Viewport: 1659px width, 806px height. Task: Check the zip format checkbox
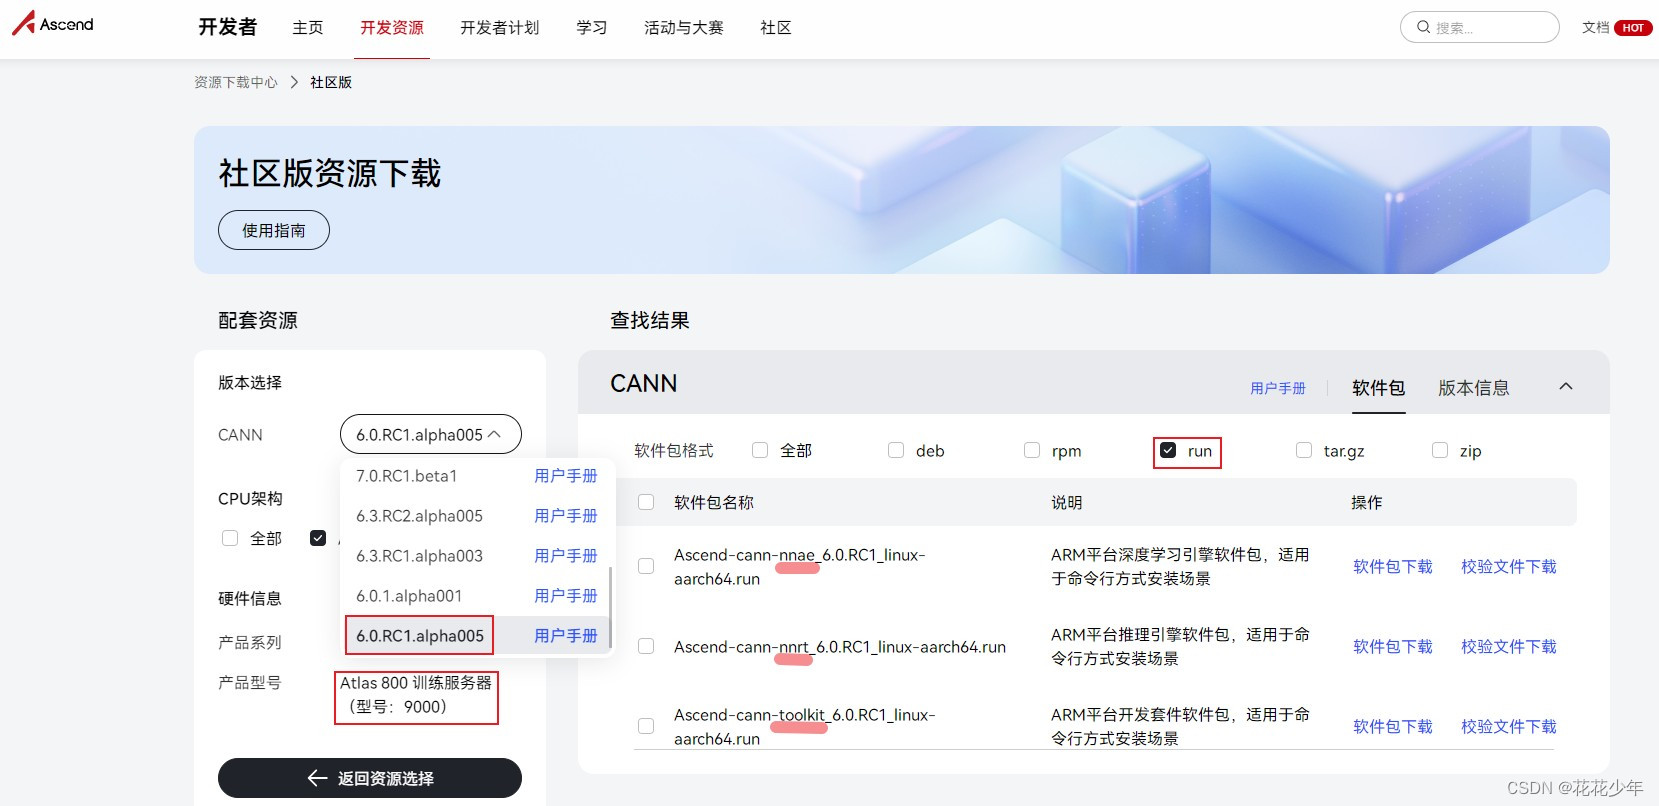pos(1440,450)
